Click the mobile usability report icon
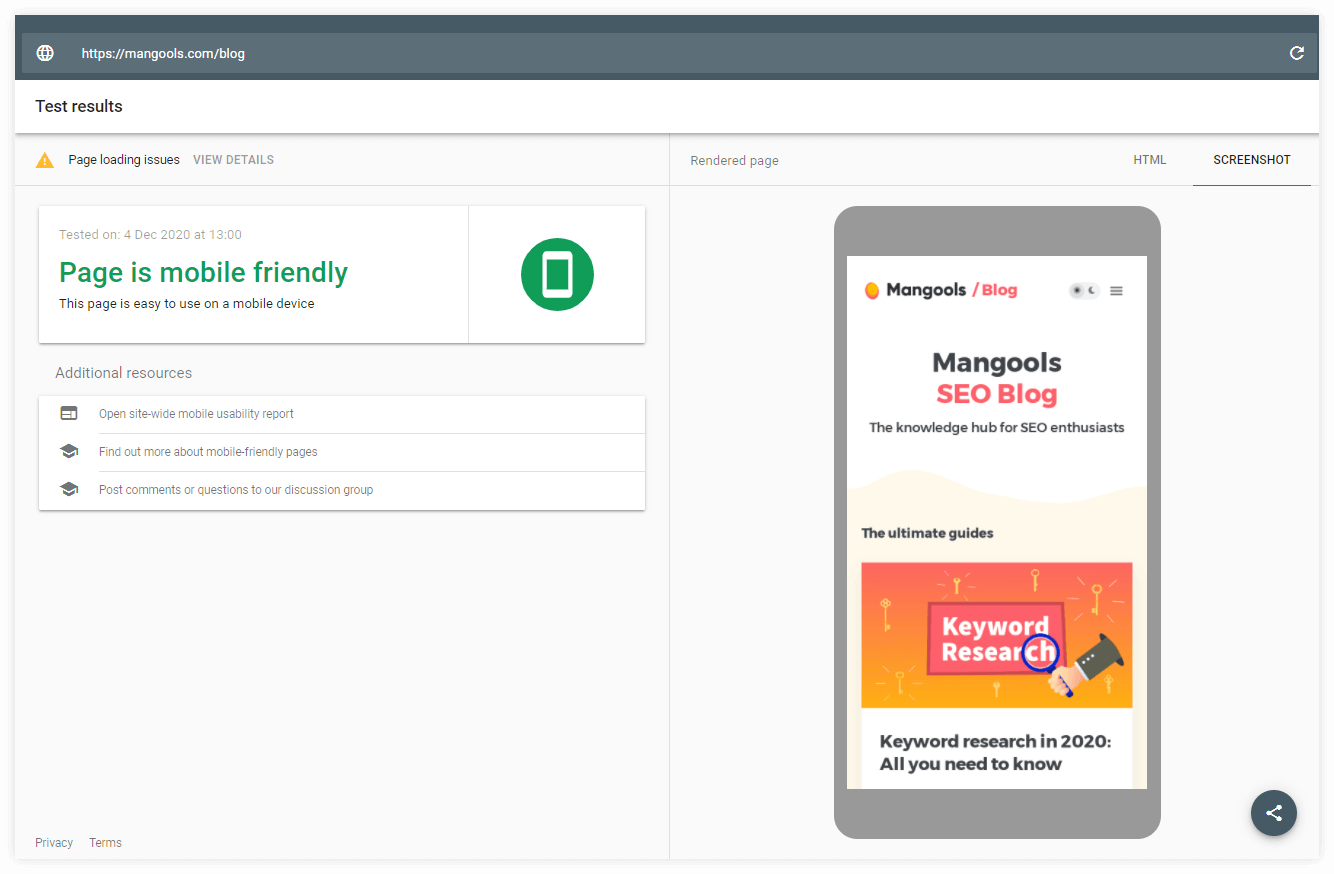This screenshot has height=874, width=1334. point(69,414)
